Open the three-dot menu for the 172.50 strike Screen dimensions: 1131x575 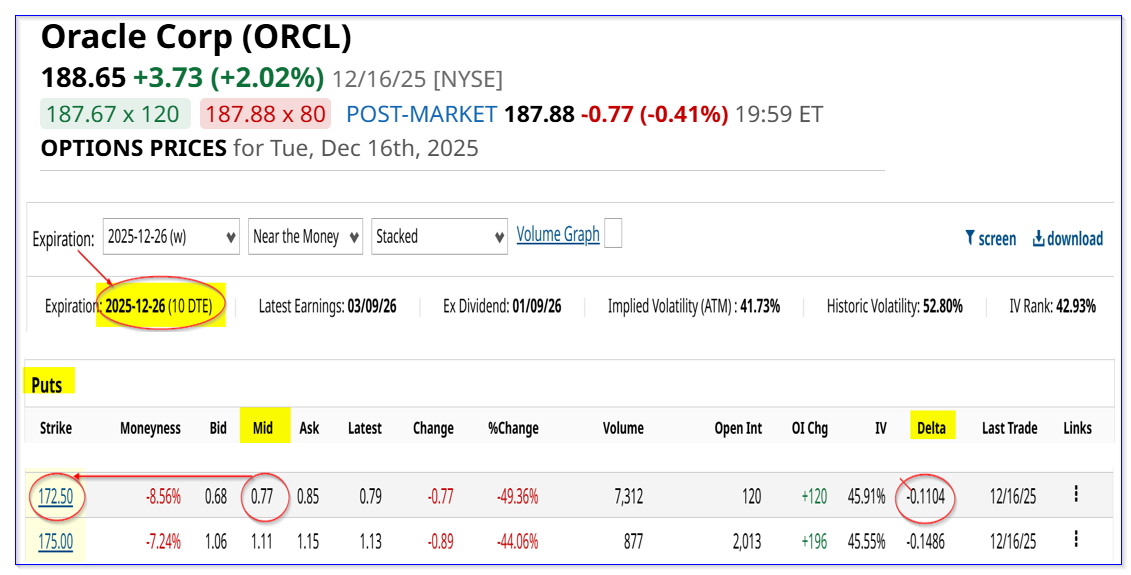pyautogui.click(x=1076, y=494)
